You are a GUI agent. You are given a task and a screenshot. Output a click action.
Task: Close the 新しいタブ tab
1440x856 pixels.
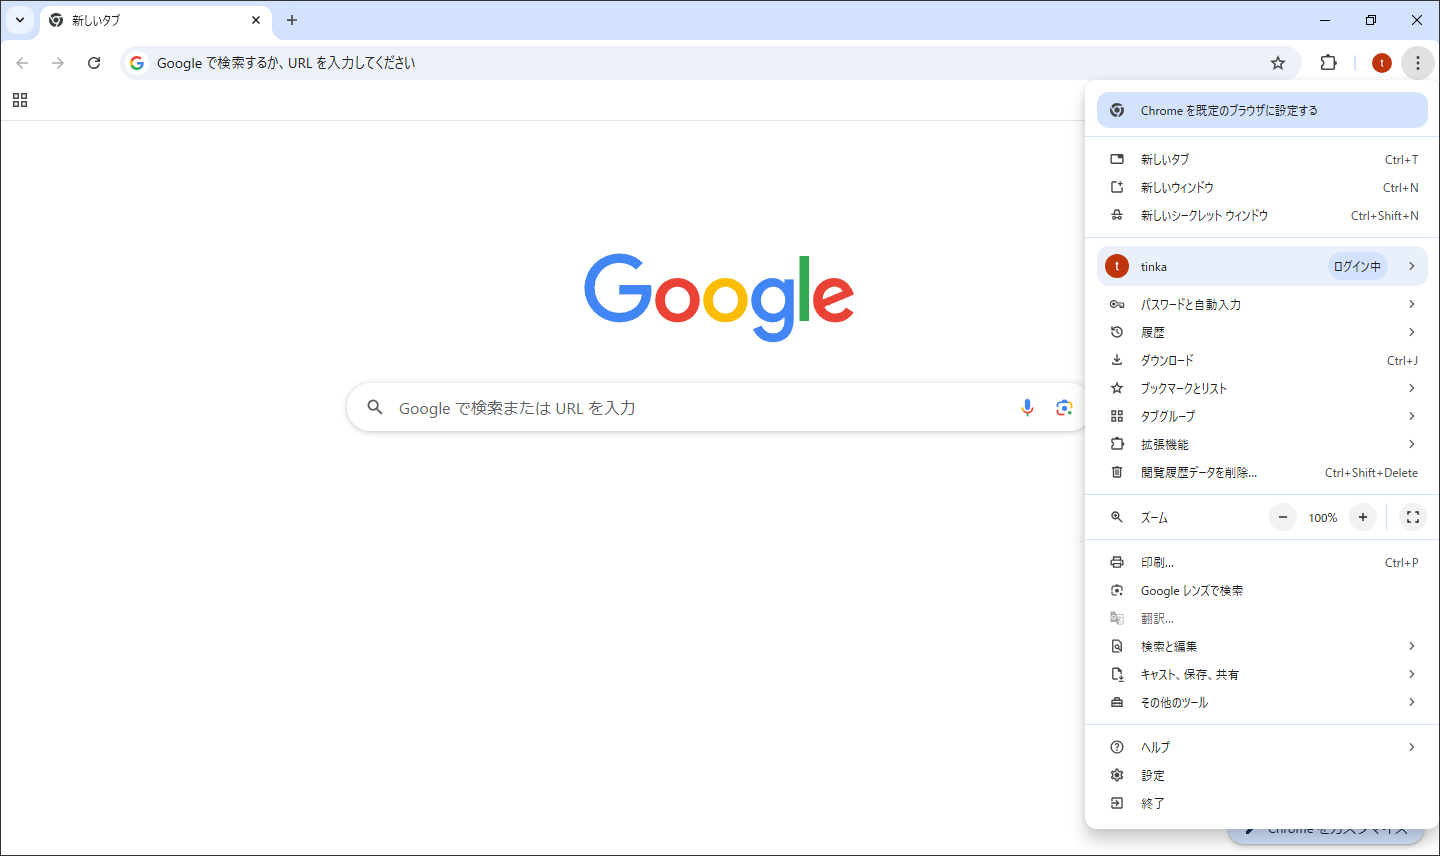point(256,20)
